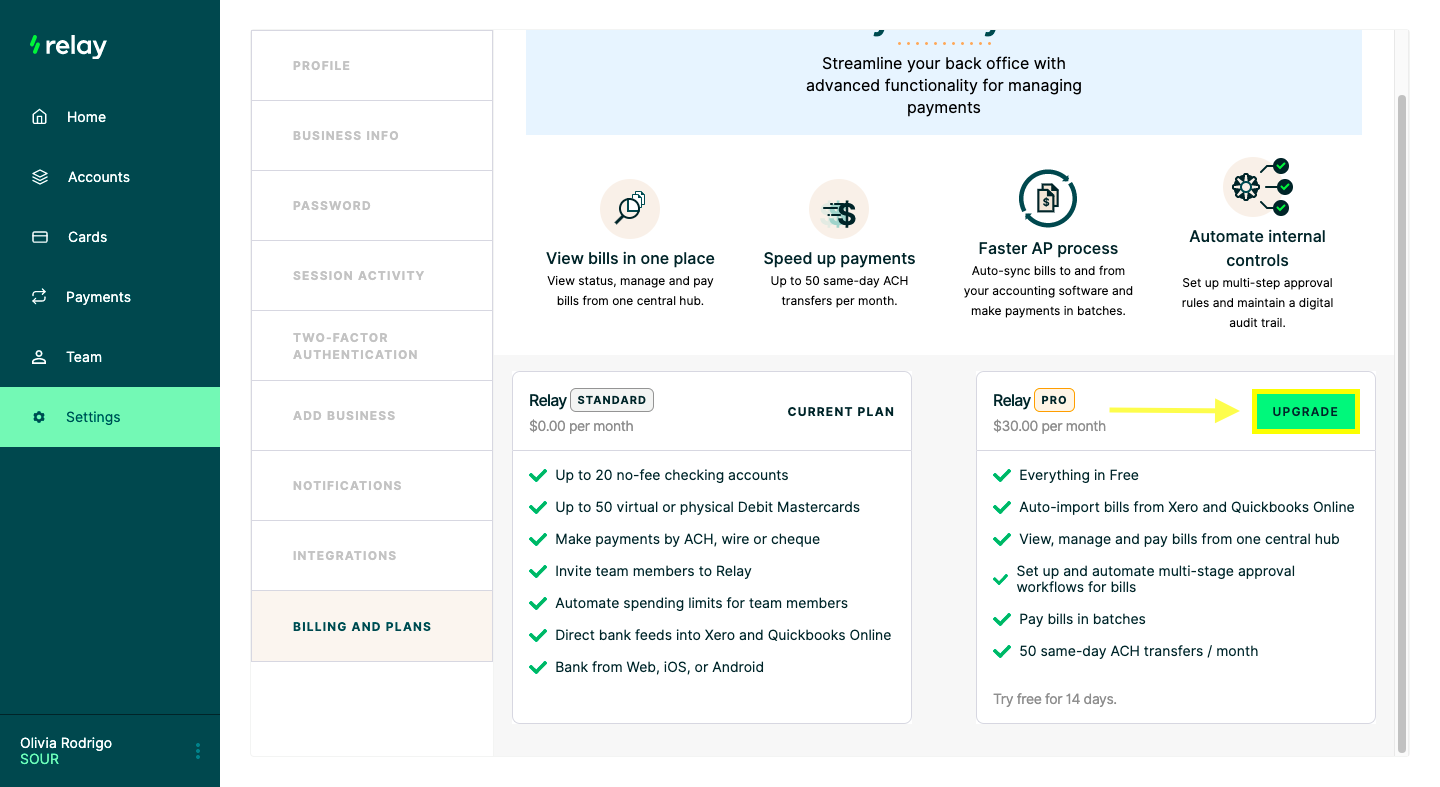
Task: Click the Automate internal controls icon
Action: click(1257, 187)
